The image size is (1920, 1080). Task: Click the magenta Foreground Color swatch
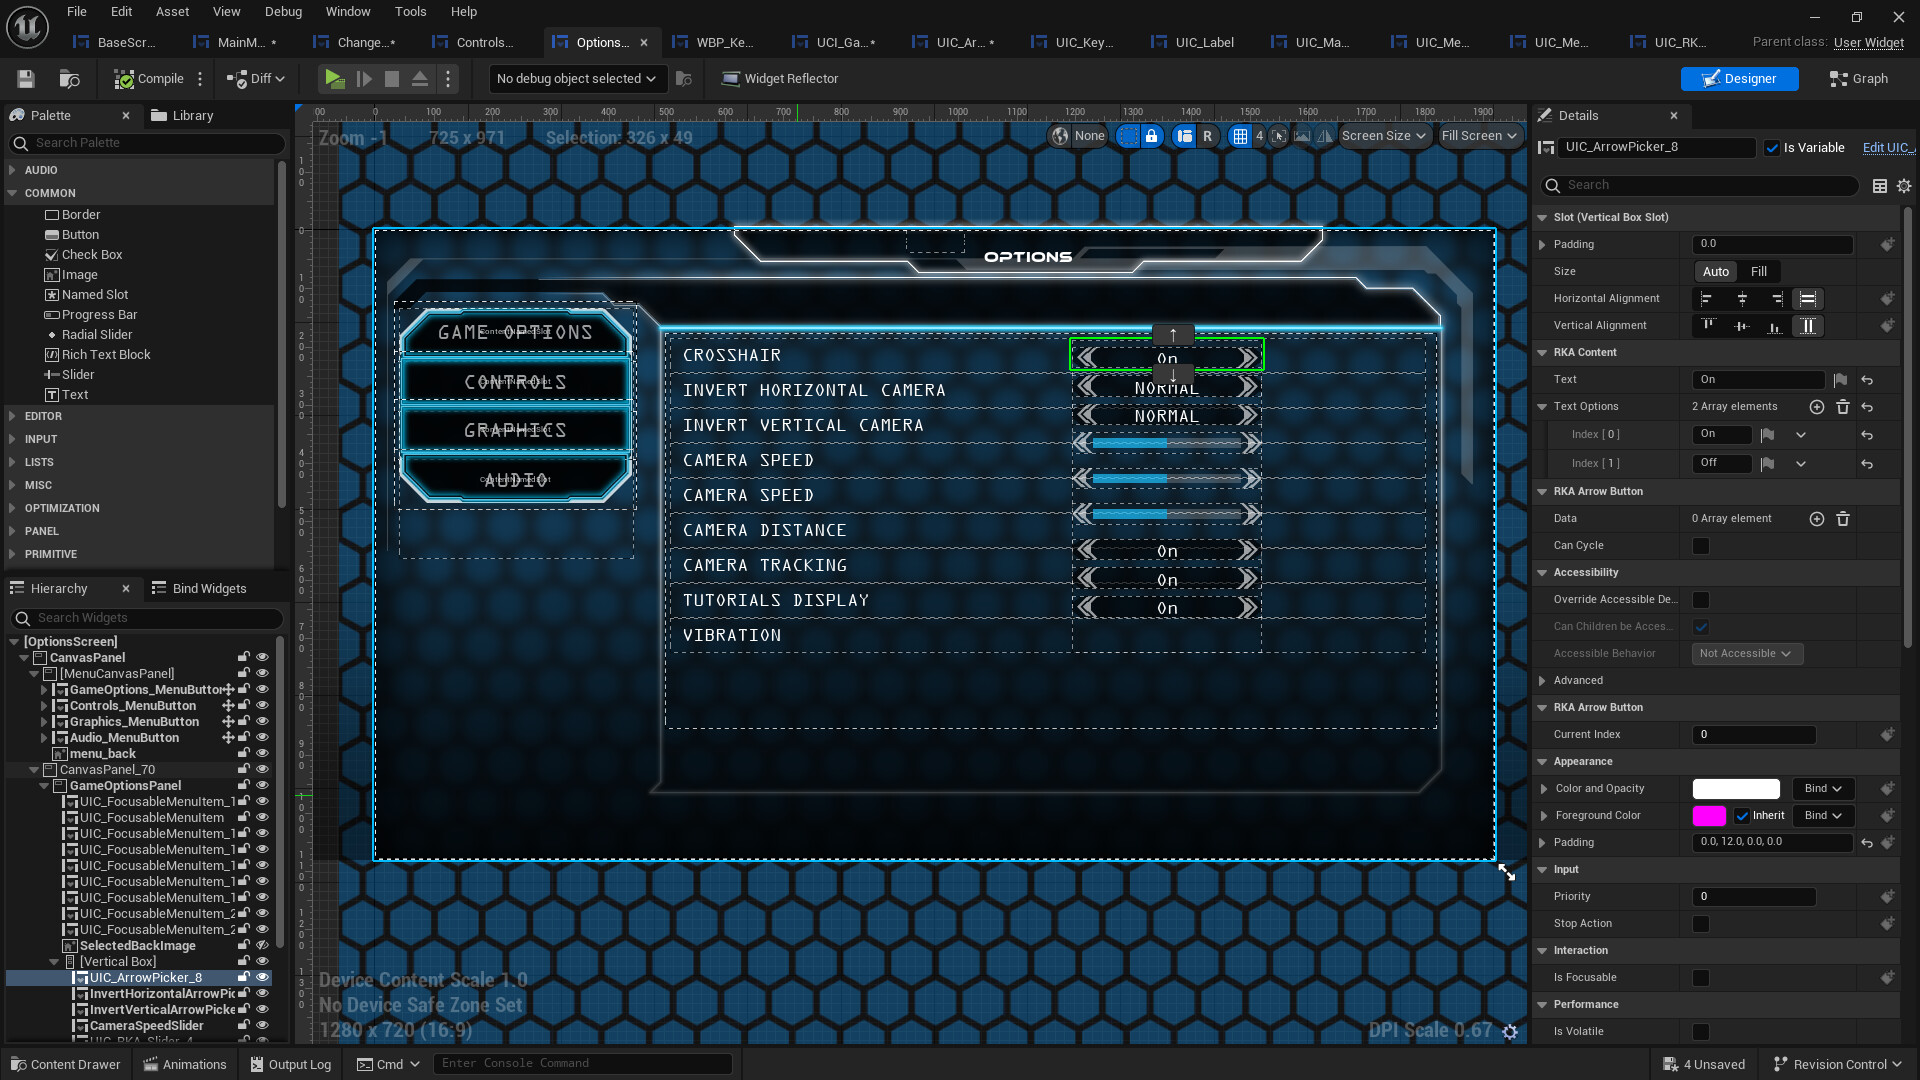click(x=1710, y=815)
